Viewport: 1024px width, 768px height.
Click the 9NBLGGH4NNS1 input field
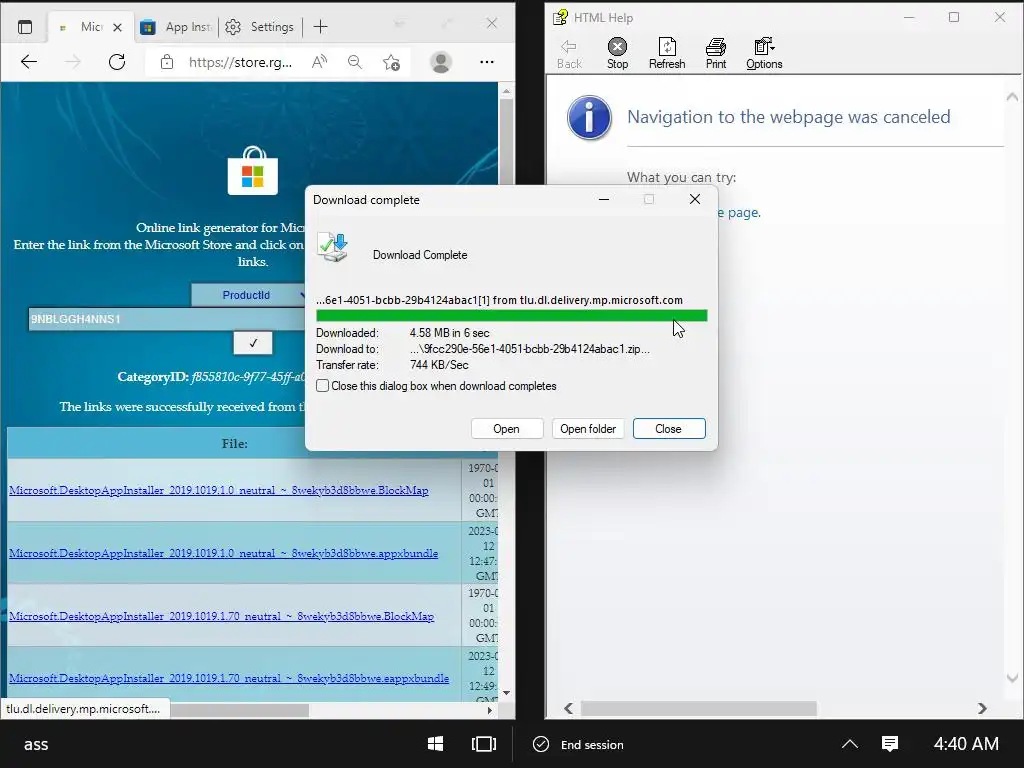tap(167, 319)
